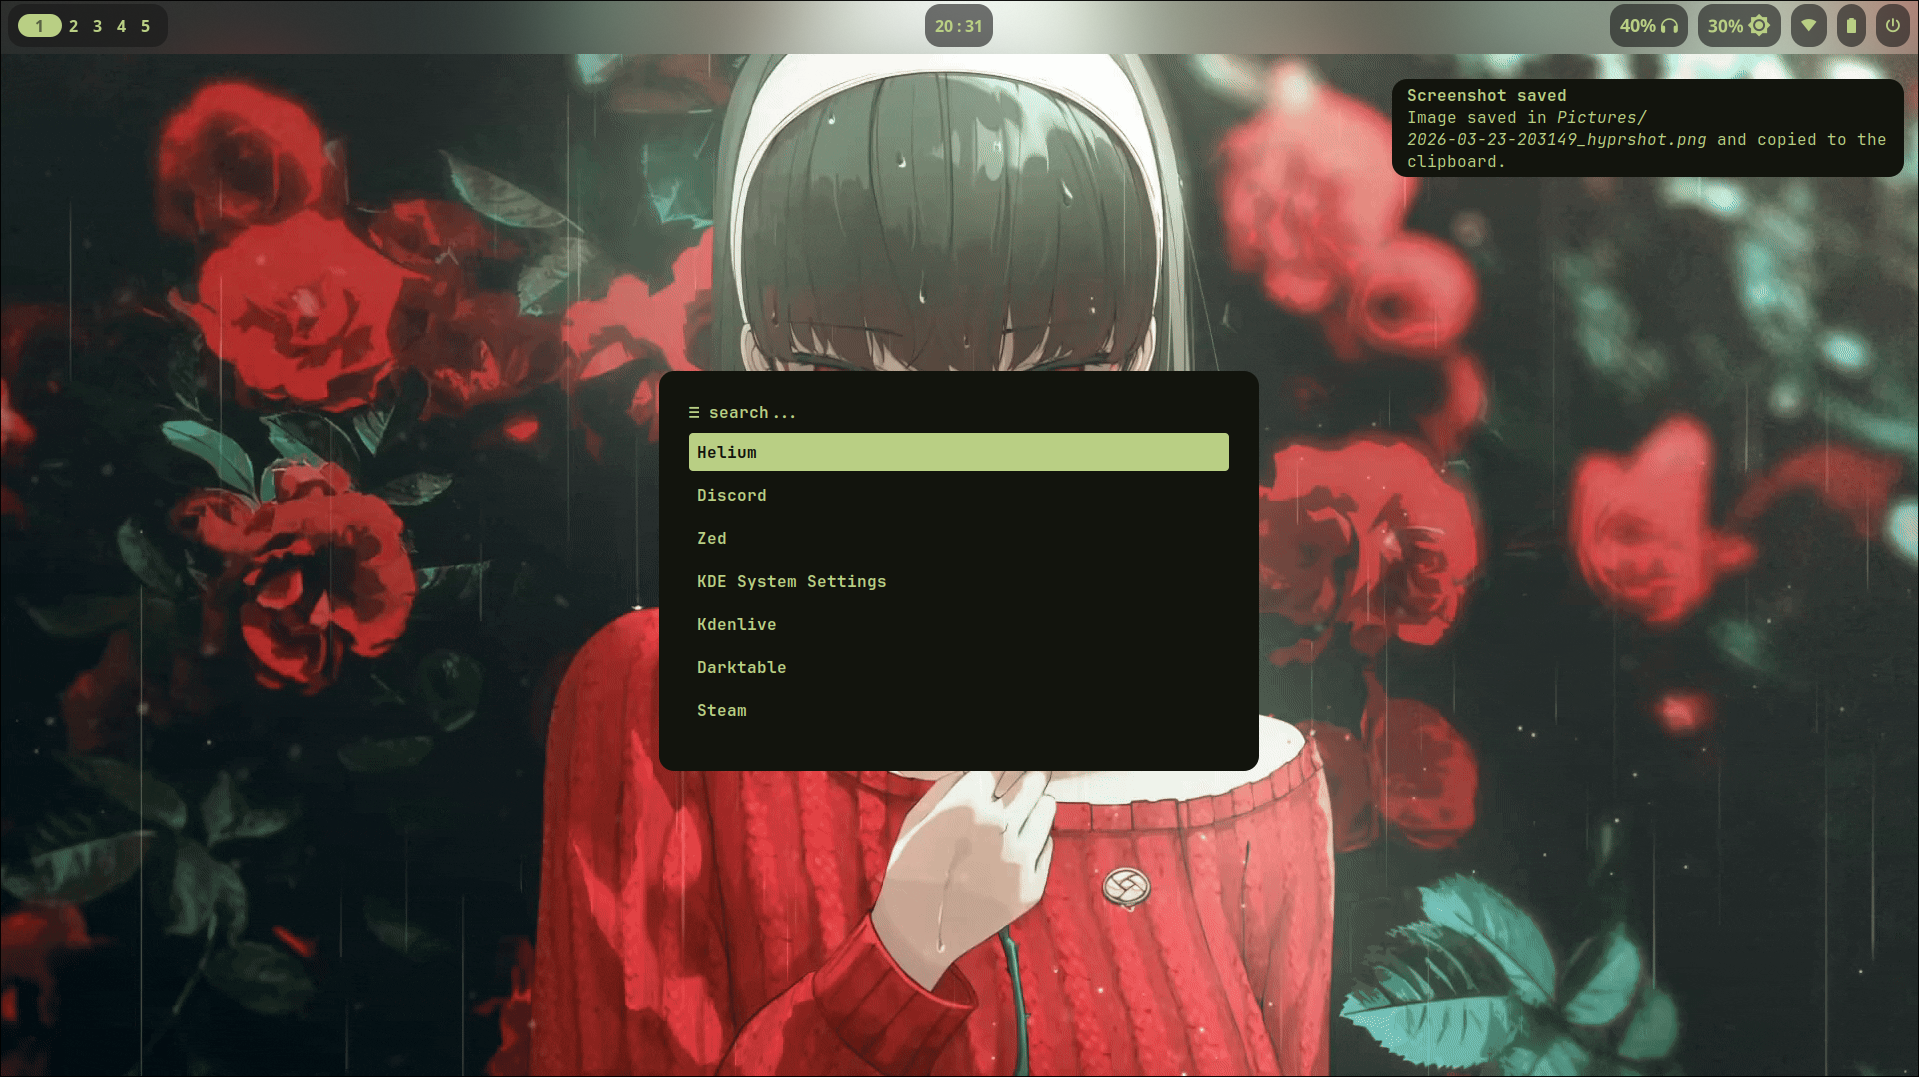Launch Steam from the launcher list
The width and height of the screenshot is (1919, 1077).
coord(958,710)
